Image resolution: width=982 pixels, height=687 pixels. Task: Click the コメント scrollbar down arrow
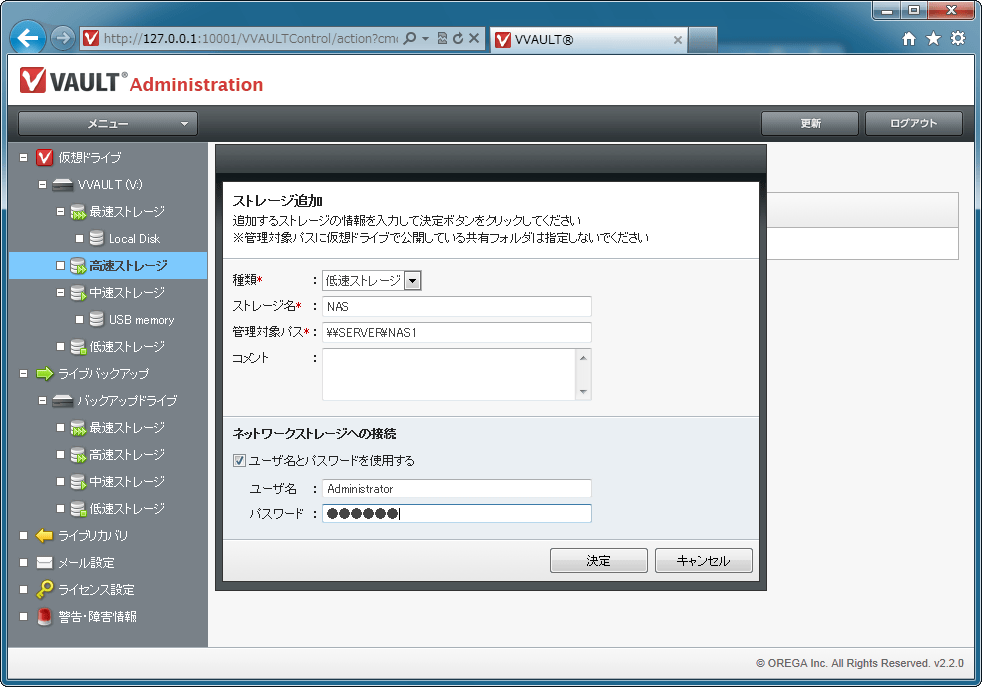tap(583, 392)
